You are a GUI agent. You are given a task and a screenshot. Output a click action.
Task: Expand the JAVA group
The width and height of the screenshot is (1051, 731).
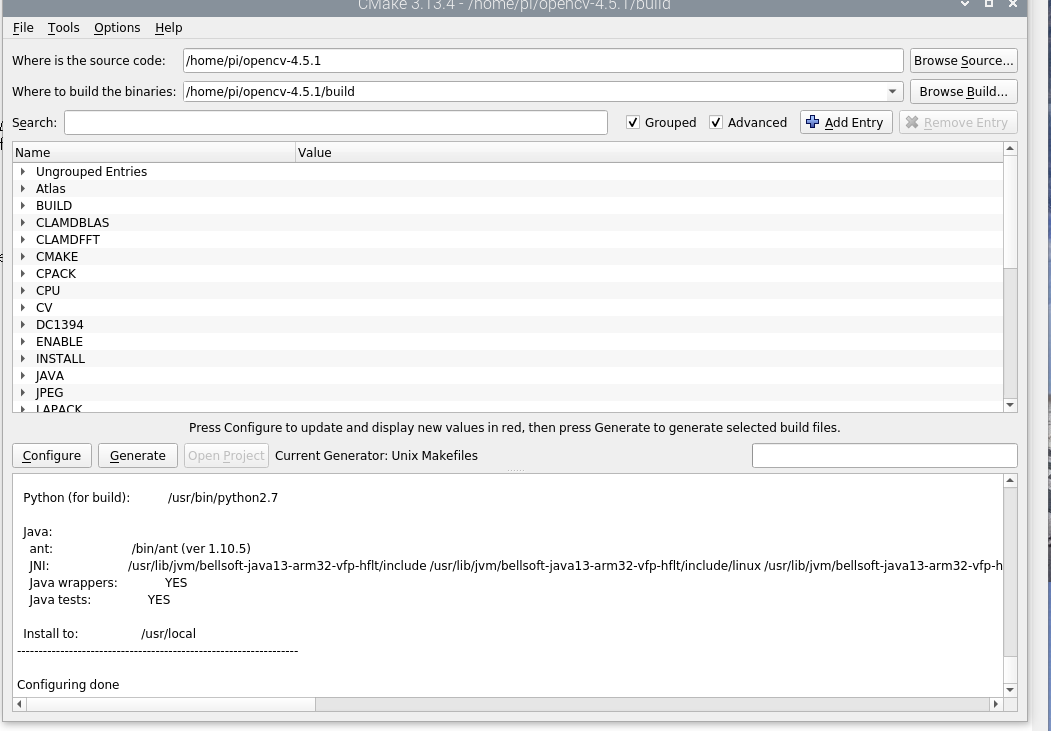tap(23, 375)
